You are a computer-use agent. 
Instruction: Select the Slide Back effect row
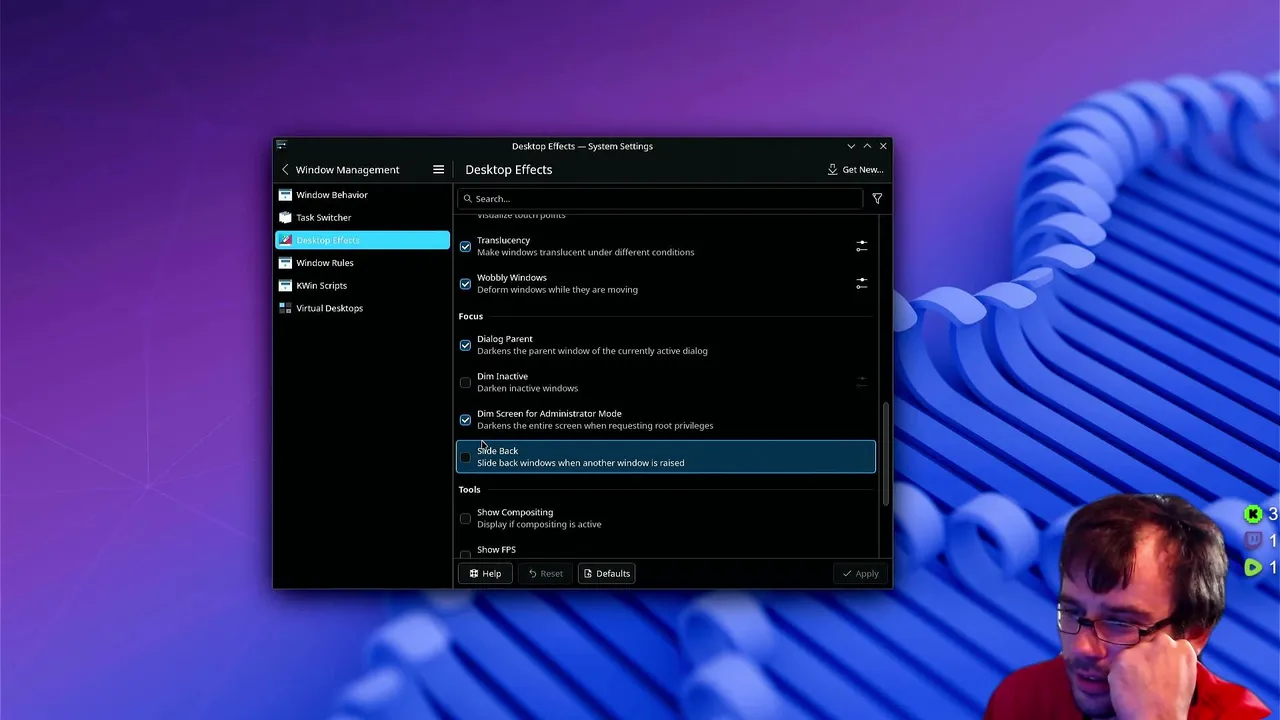click(666, 457)
